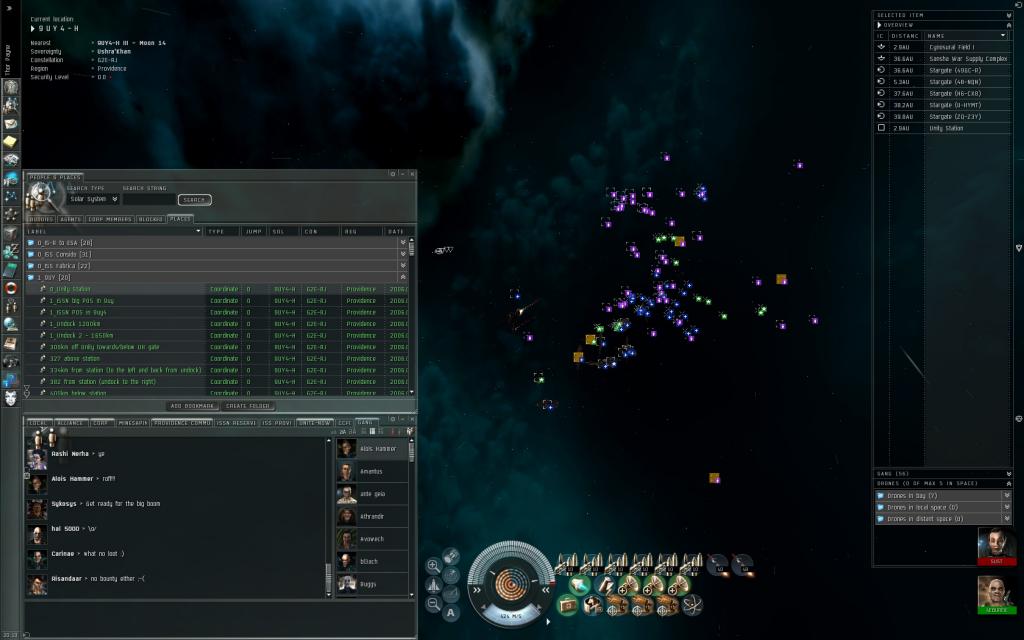
Task: Open the jukebox headphones icon in sidebar
Action: [11, 360]
